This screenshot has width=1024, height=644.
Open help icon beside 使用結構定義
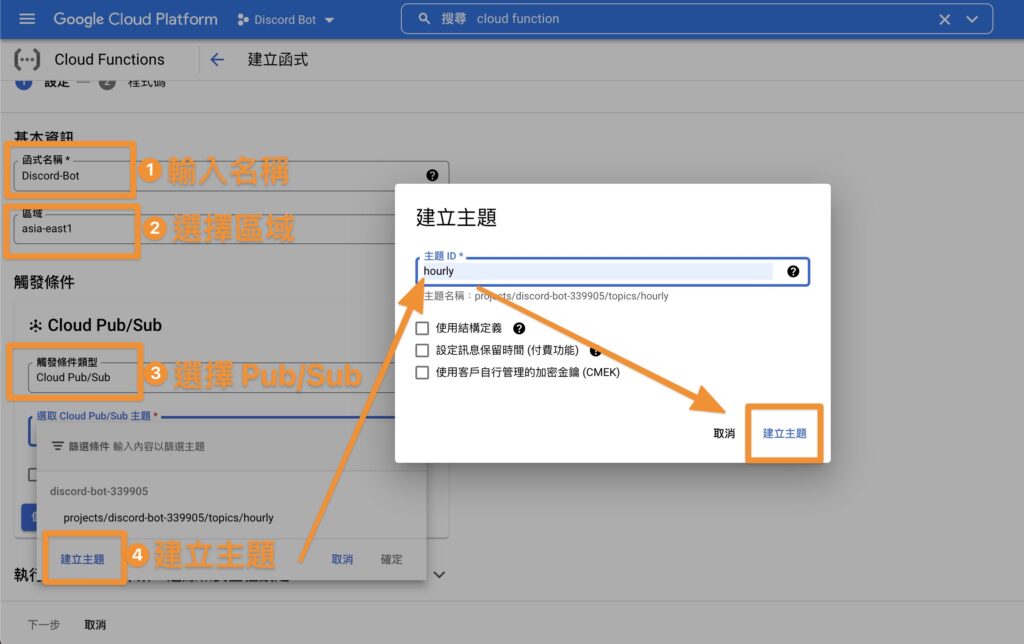point(519,328)
